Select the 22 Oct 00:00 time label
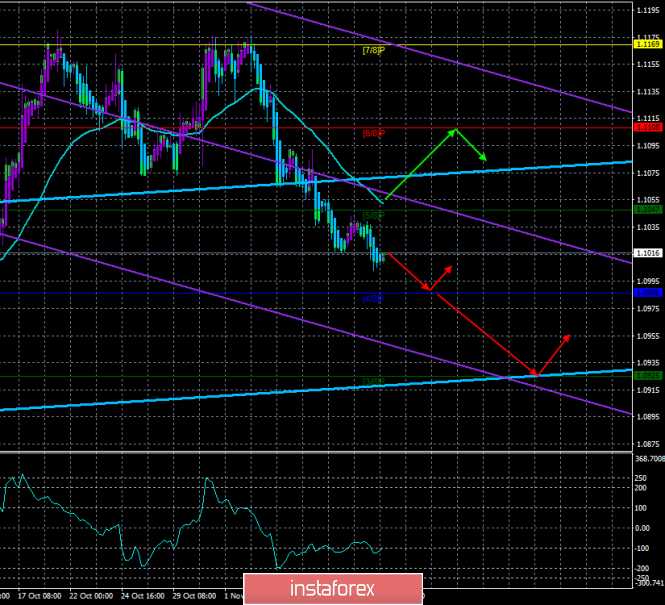 [x=94, y=595]
